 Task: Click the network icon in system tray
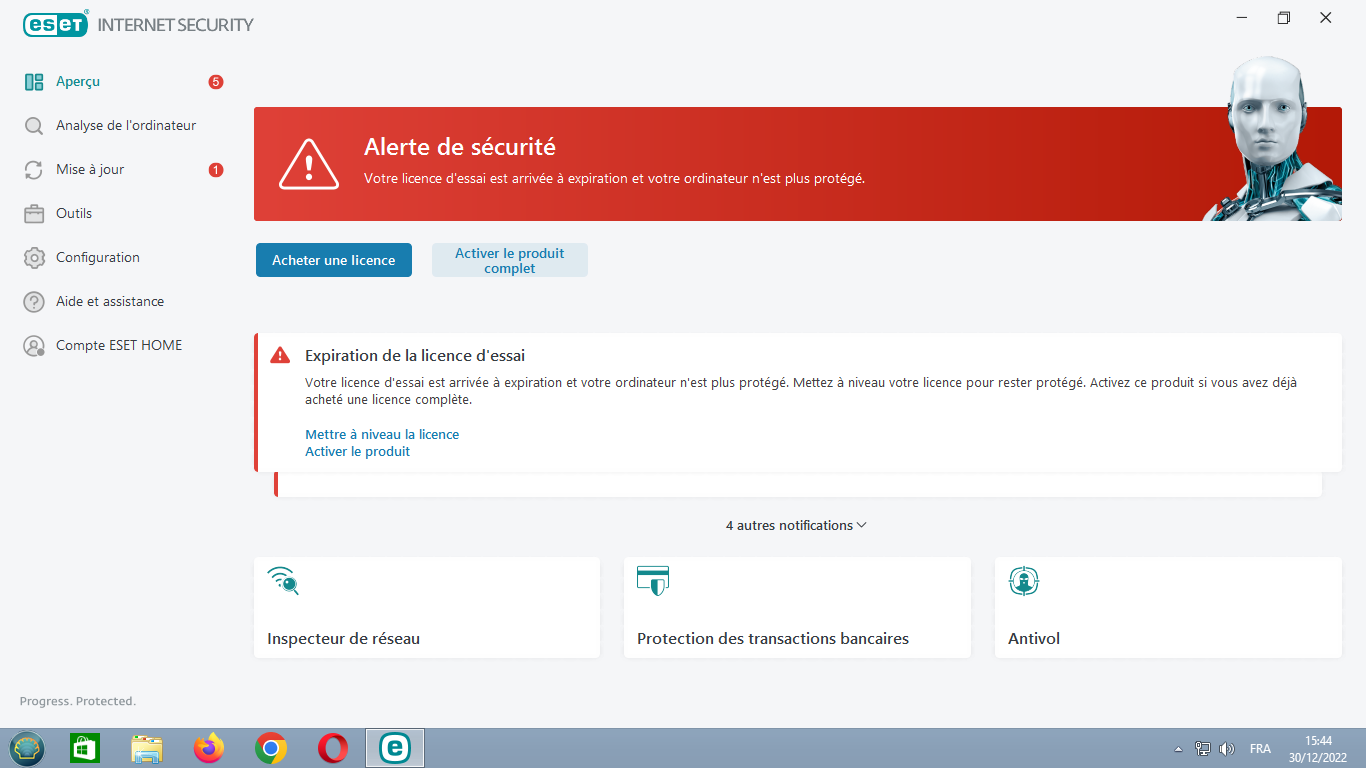[x=1203, y=749]
